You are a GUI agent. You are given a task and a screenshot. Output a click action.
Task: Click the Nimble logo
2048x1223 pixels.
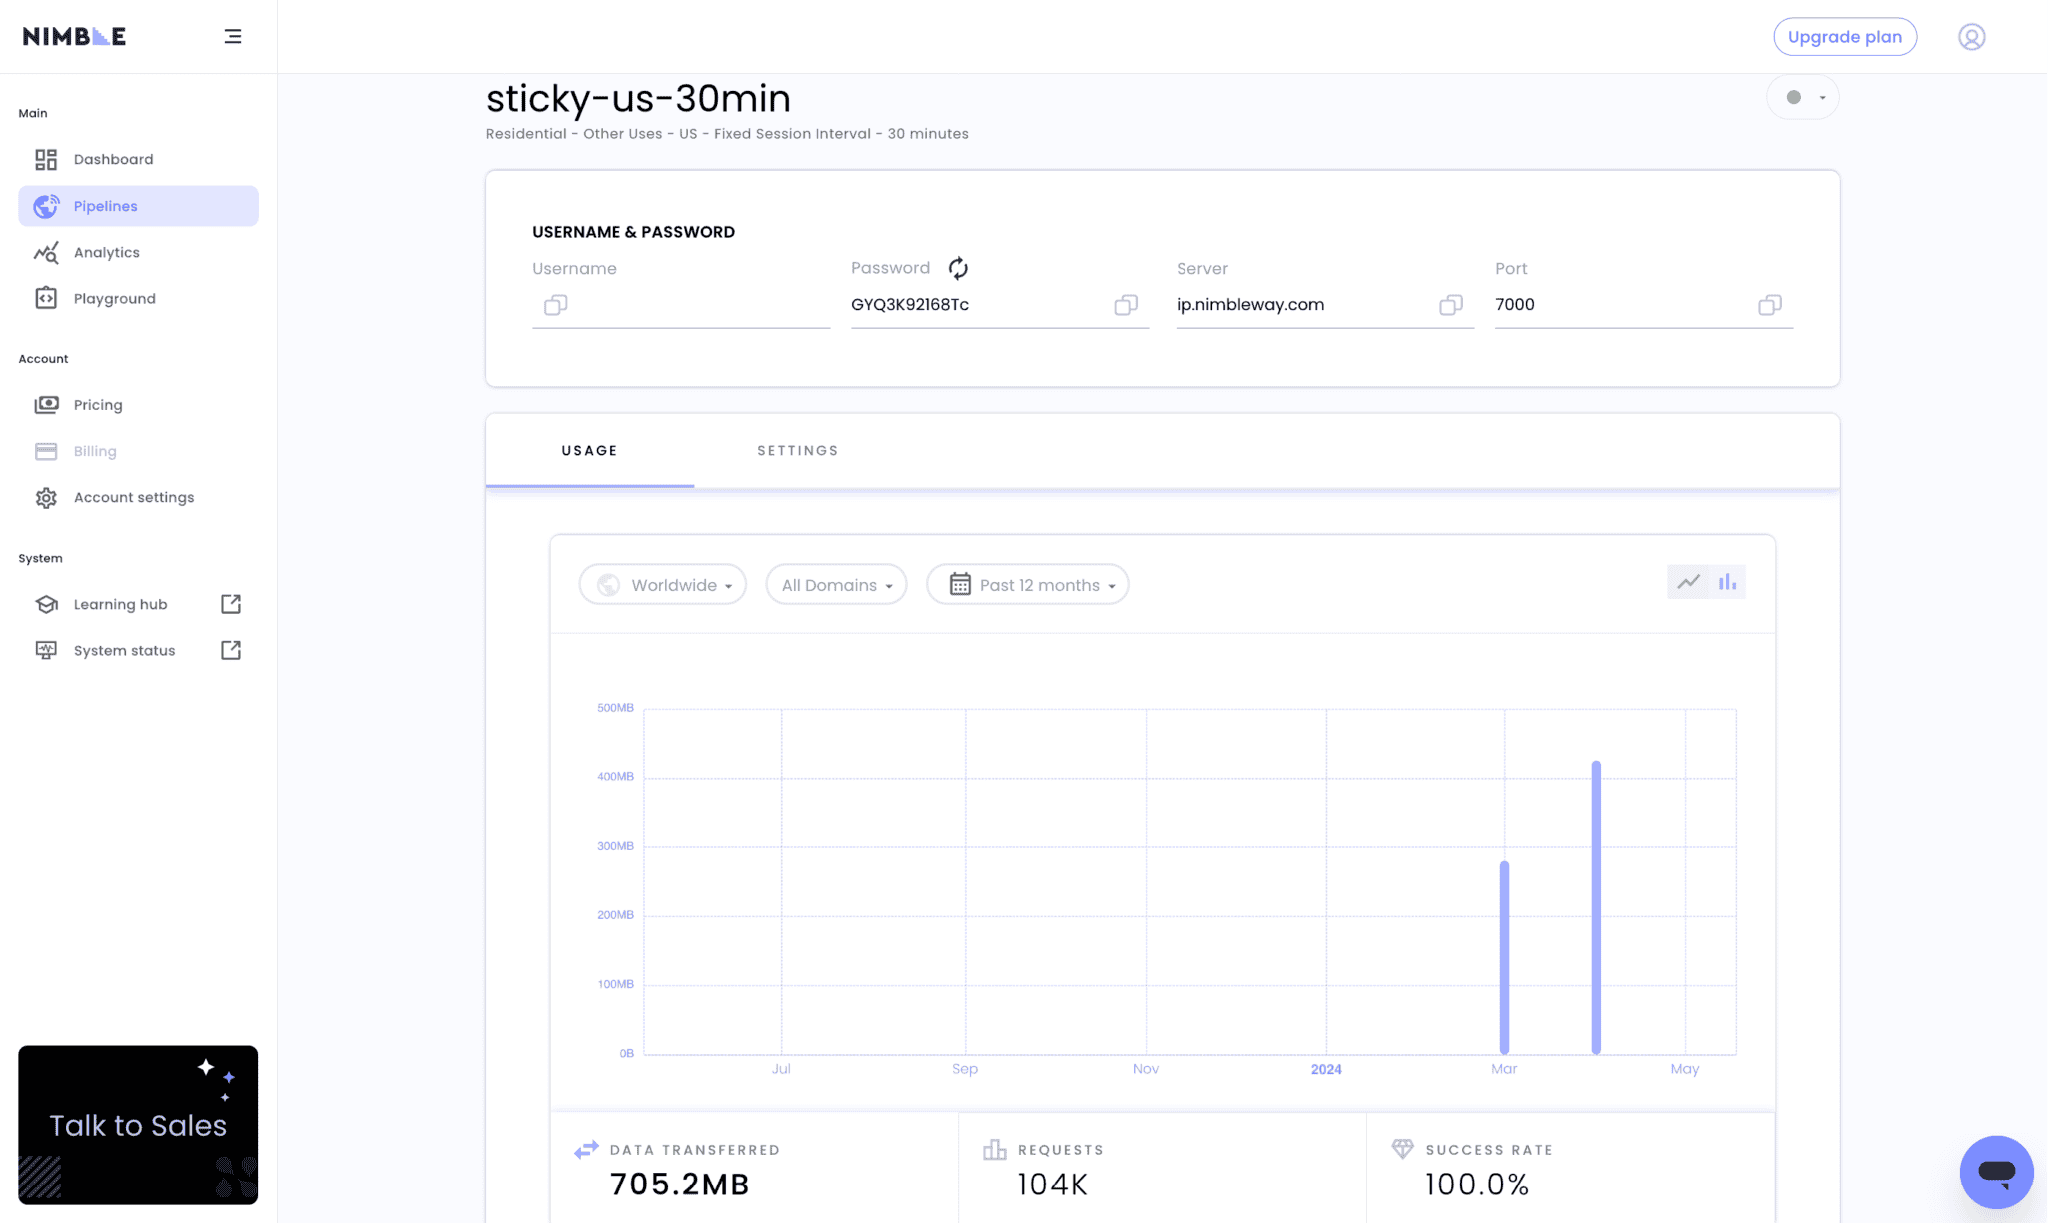[x=74, y=37]
